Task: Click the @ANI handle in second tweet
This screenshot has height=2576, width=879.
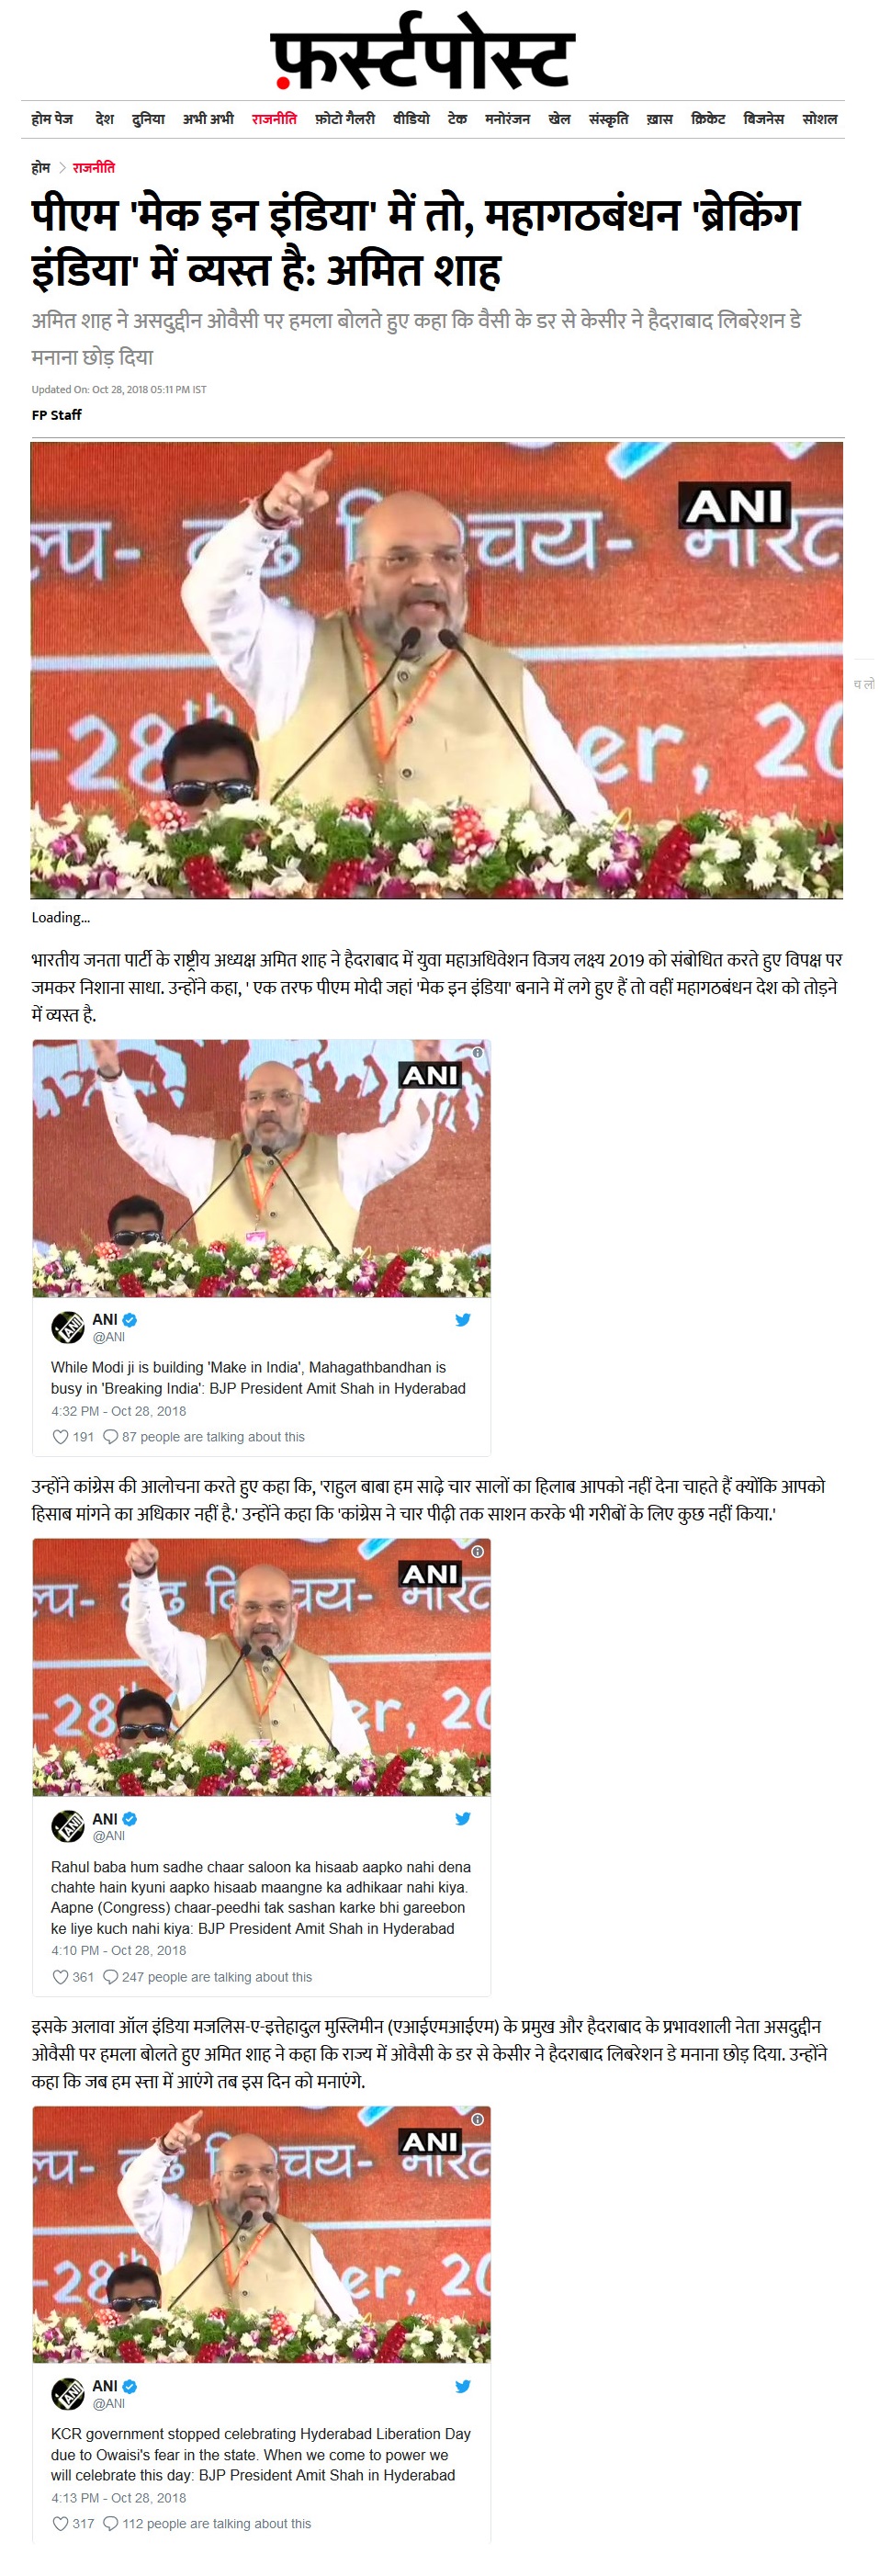Action: [109, 1836]
